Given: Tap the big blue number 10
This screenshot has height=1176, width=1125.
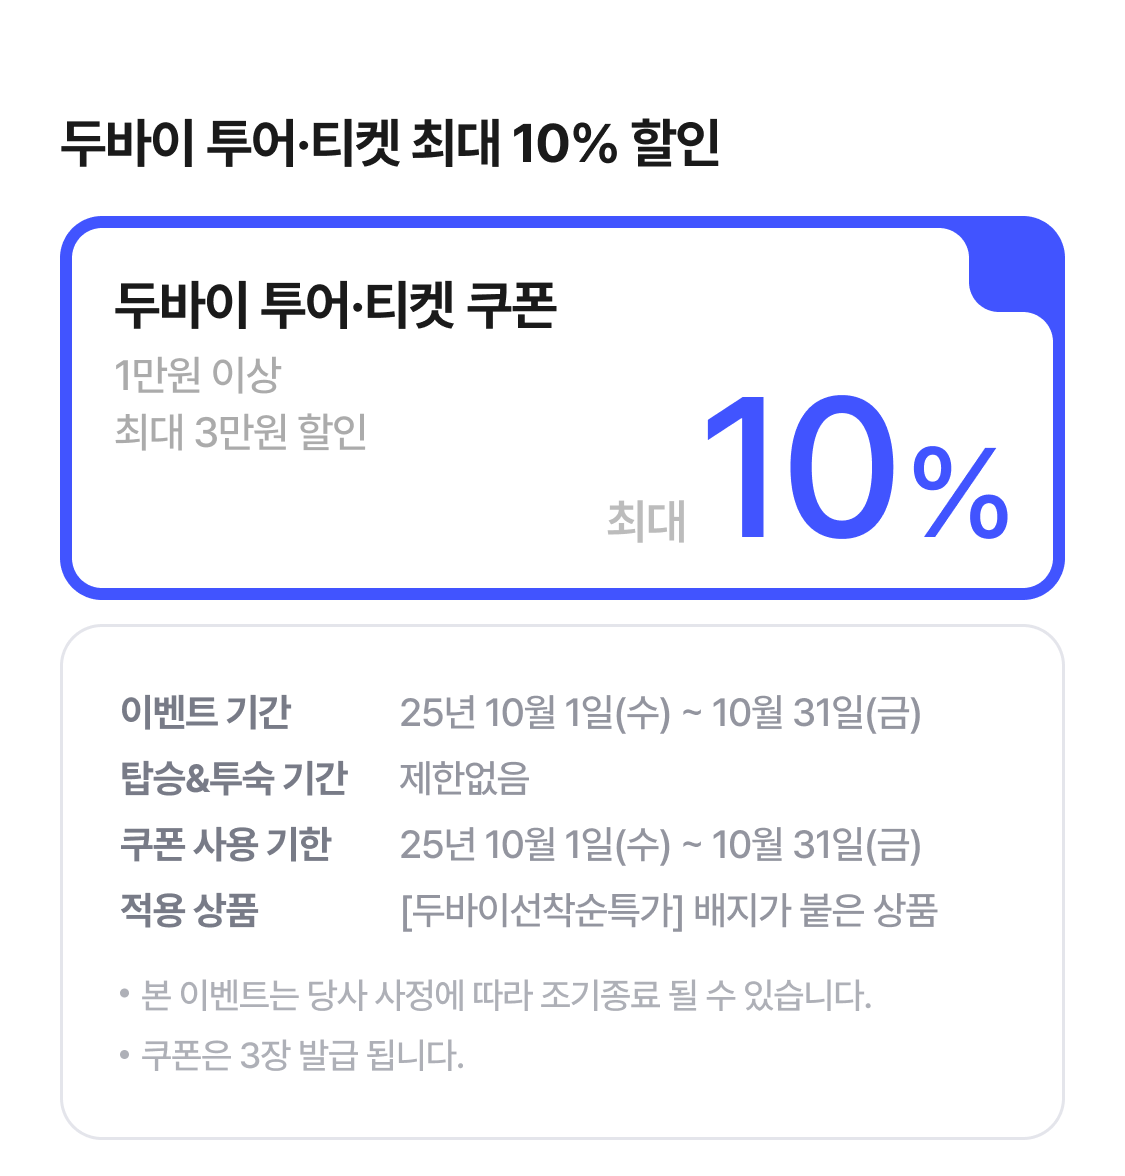Looking at the screenshot, I should click(799, 470).
